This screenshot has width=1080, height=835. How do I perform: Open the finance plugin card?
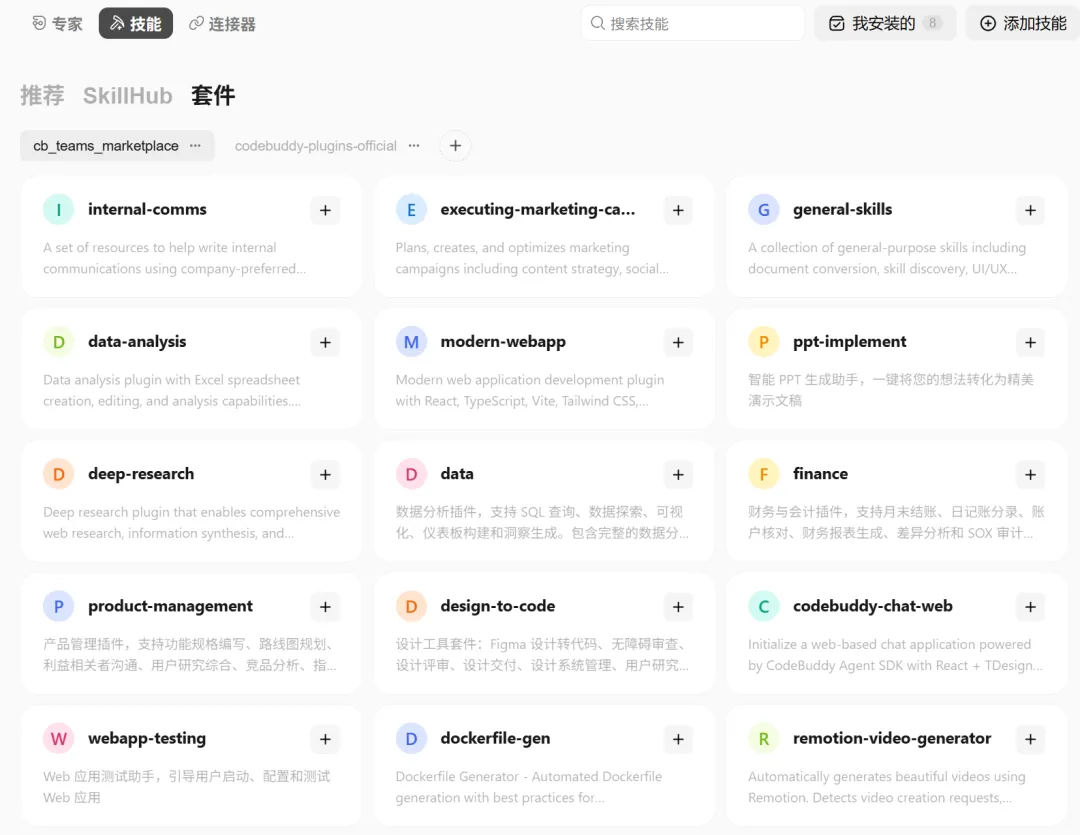click(x=896, y=502)
